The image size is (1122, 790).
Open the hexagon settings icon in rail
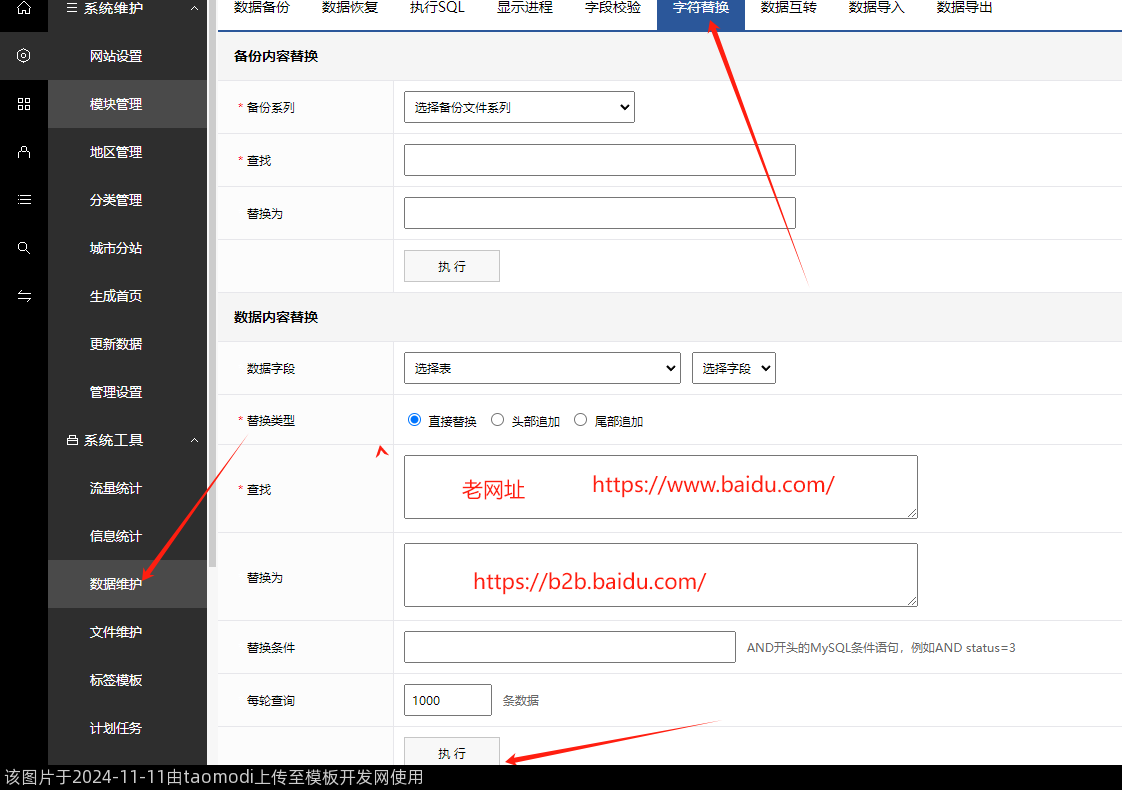(x=24, y=56)
